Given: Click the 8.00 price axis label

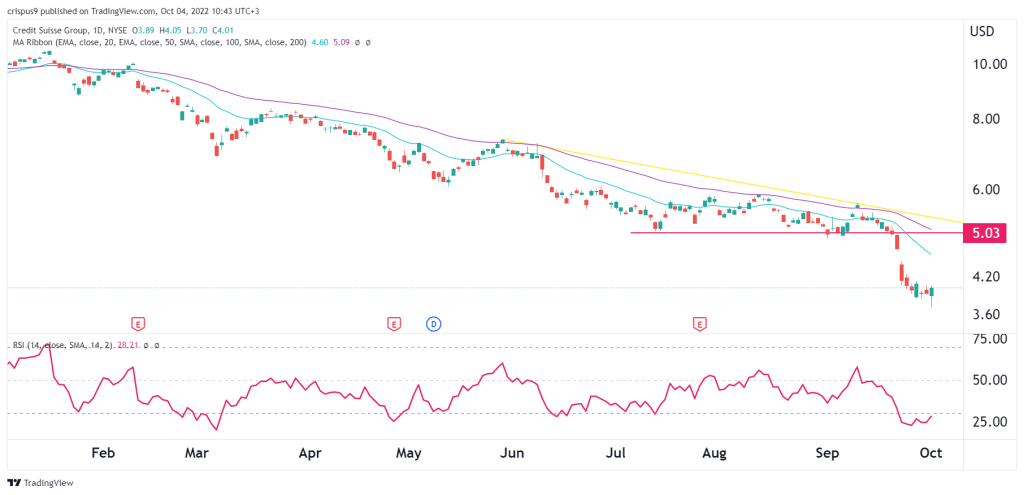Looking at the screenshot, I should (x=986, y=120).
